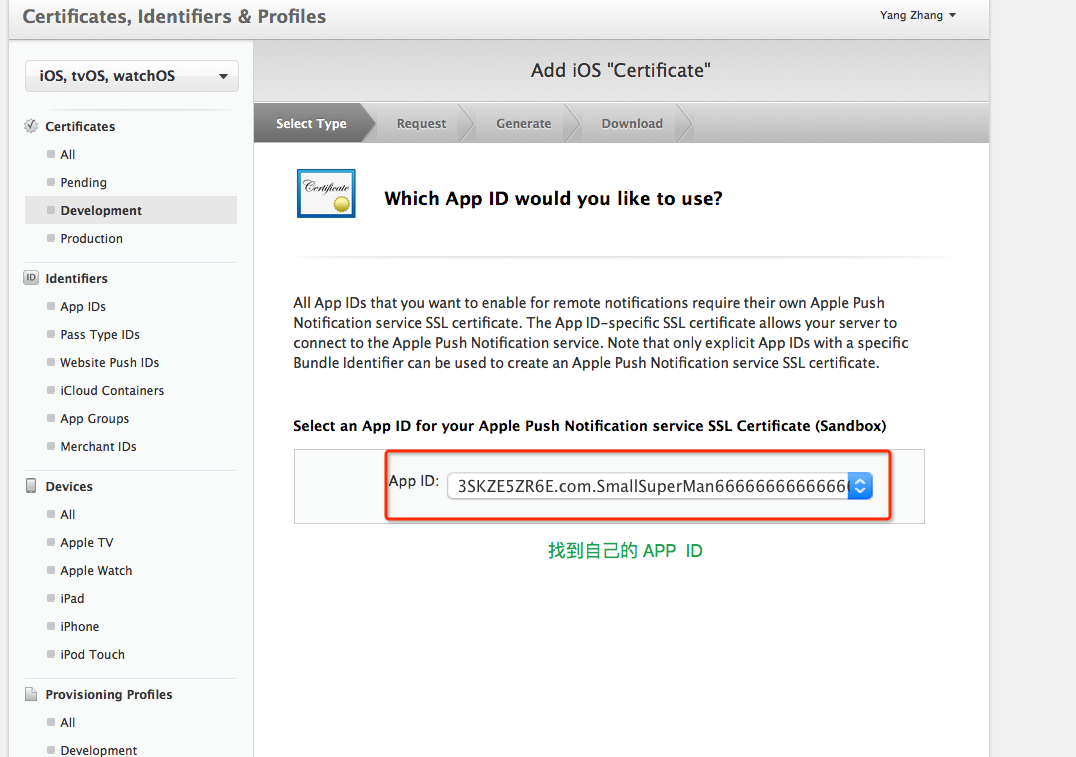
Task: Select the Download step
Action: pos(632,124)
